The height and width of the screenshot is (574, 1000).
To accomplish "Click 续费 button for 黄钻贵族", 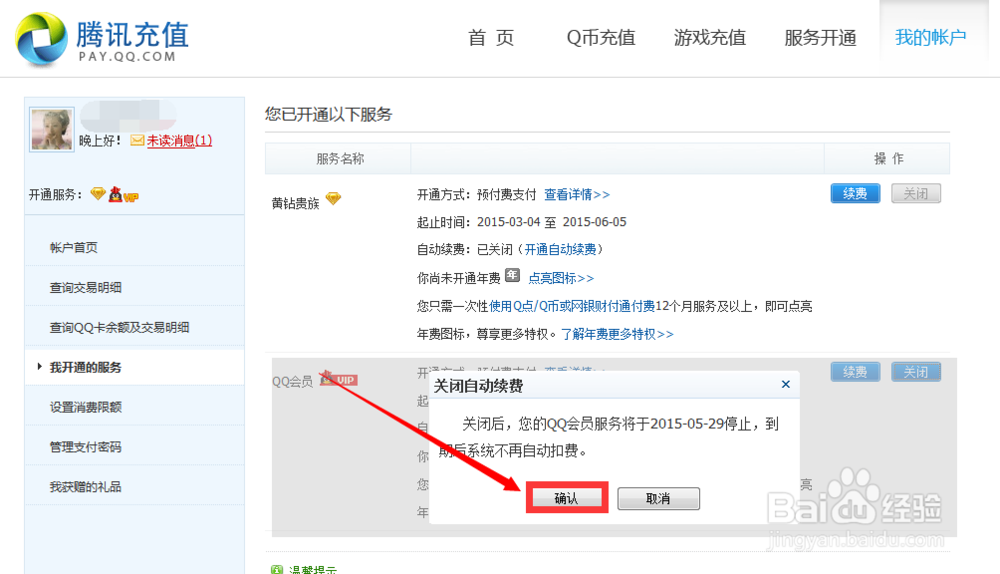I will tap(855, 193).
